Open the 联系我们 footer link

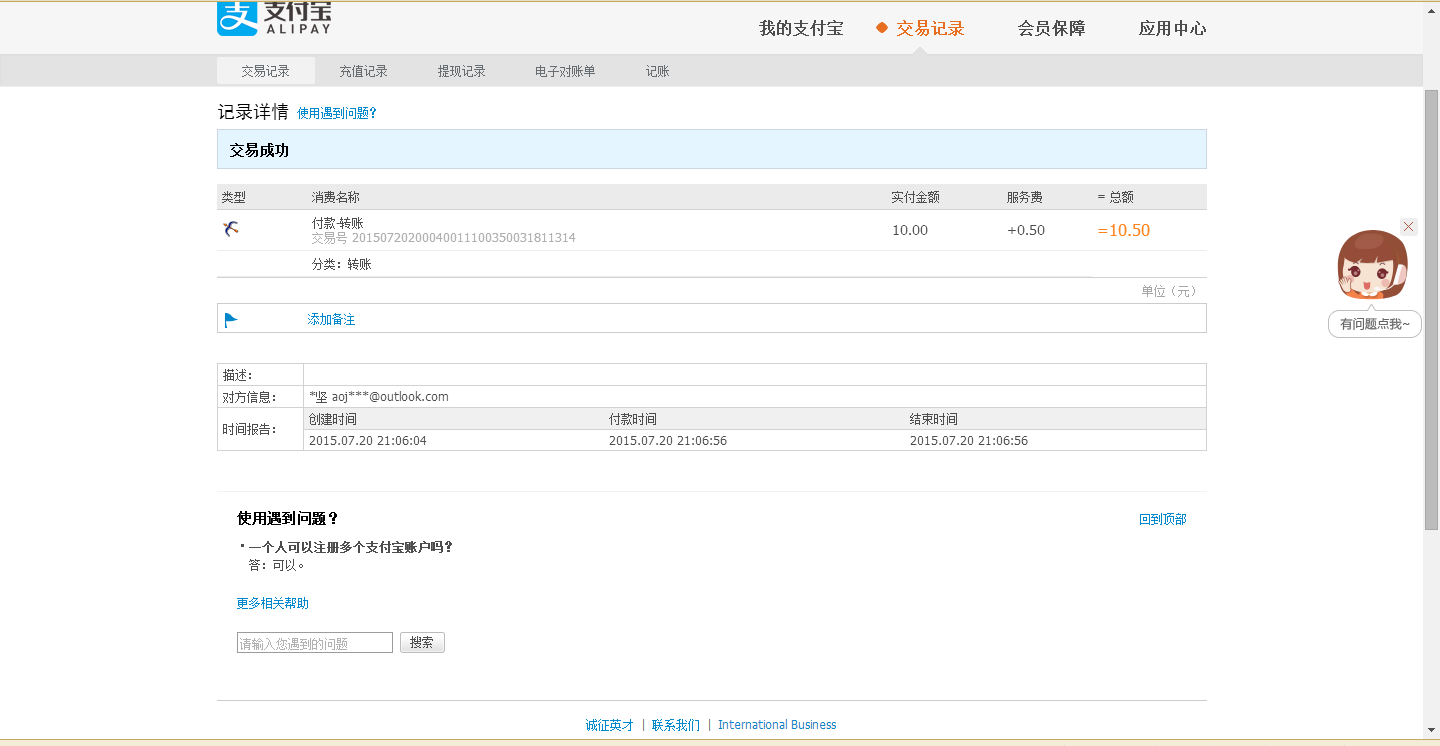coord(676,725)
